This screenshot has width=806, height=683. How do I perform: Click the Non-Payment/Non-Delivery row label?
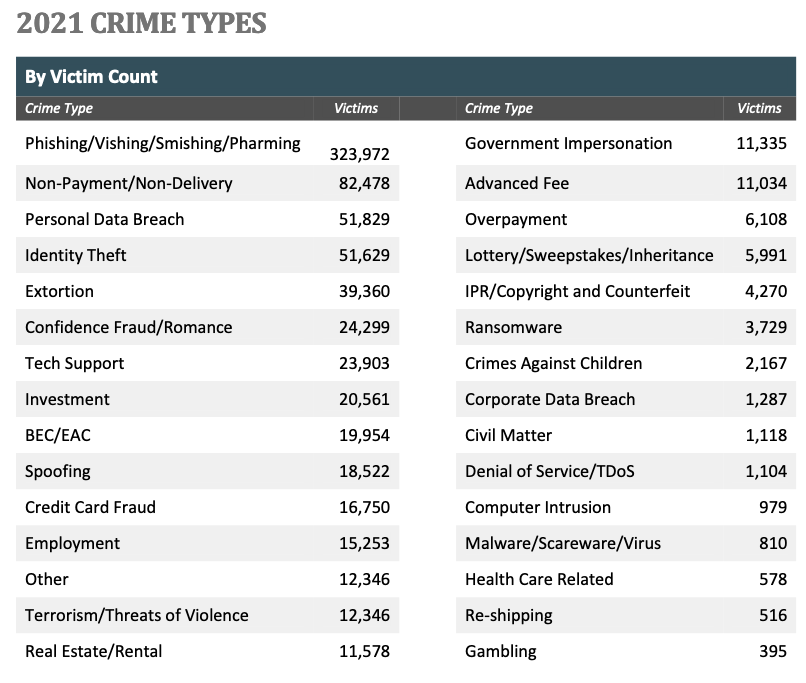[128, 183]
